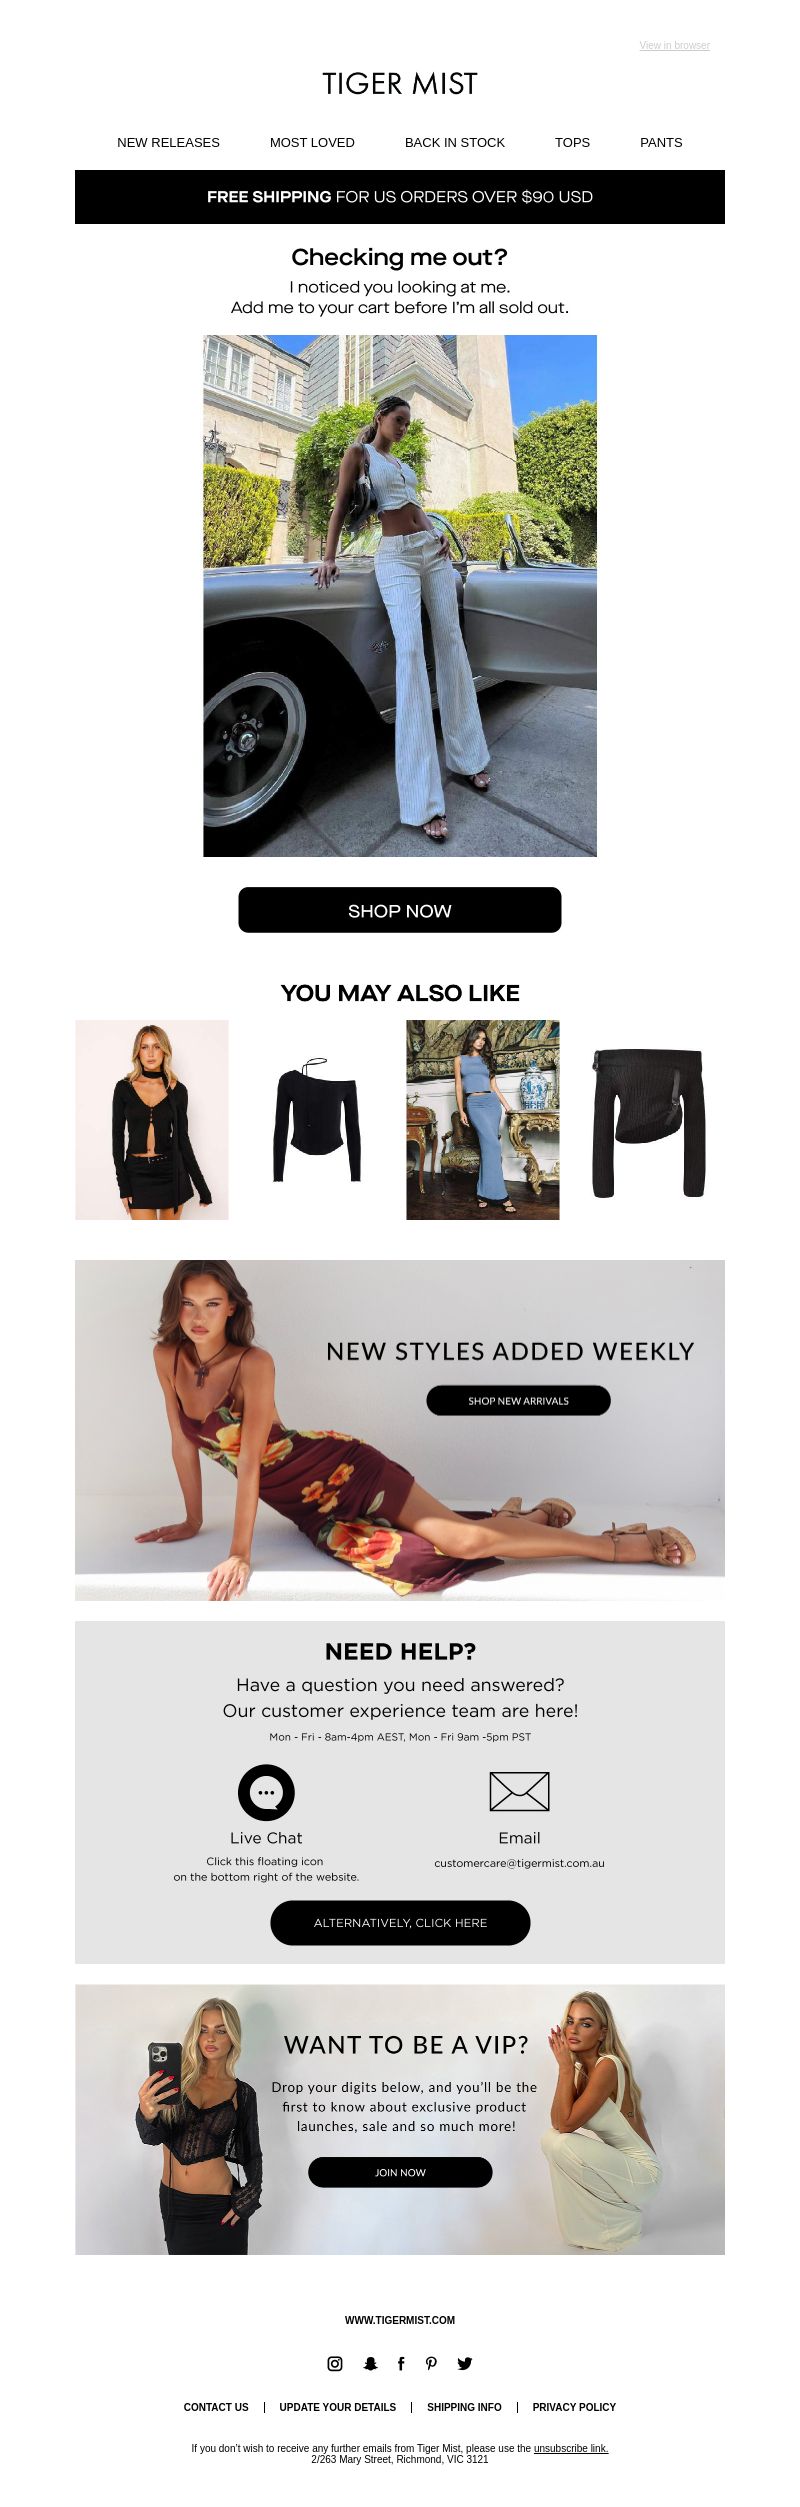Click Alternatively, Click Here button

point(400,1922)
